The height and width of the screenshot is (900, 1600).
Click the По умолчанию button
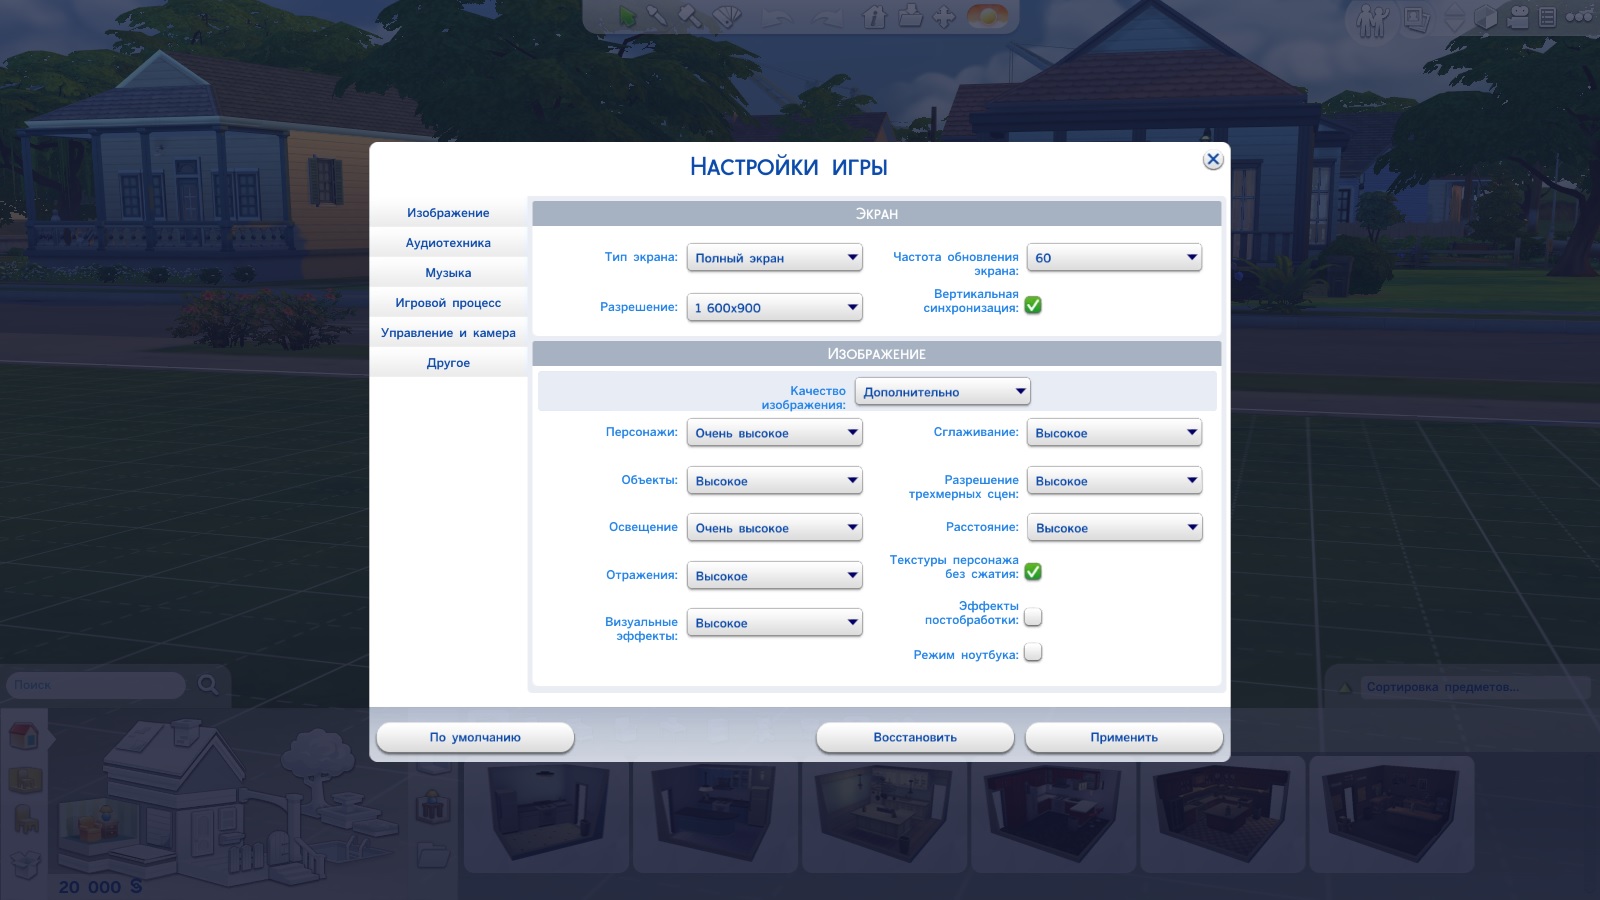click(475, 737)
